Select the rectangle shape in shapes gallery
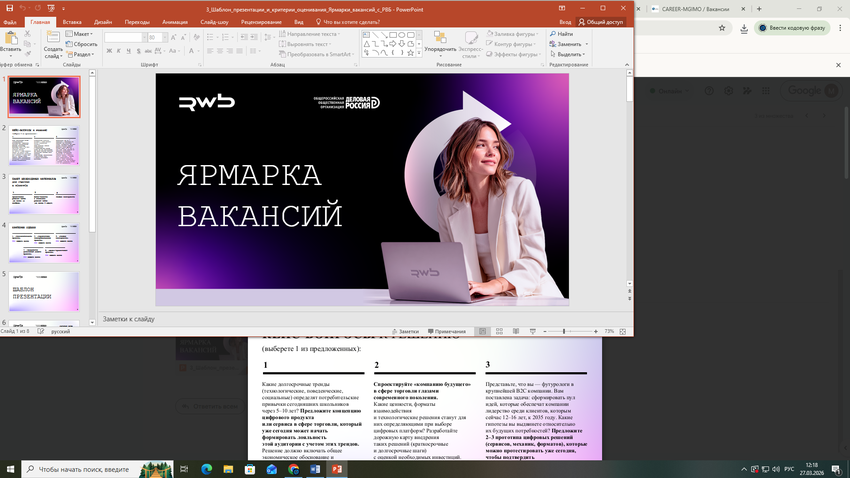The image size is (850, 478). [393, 35]
